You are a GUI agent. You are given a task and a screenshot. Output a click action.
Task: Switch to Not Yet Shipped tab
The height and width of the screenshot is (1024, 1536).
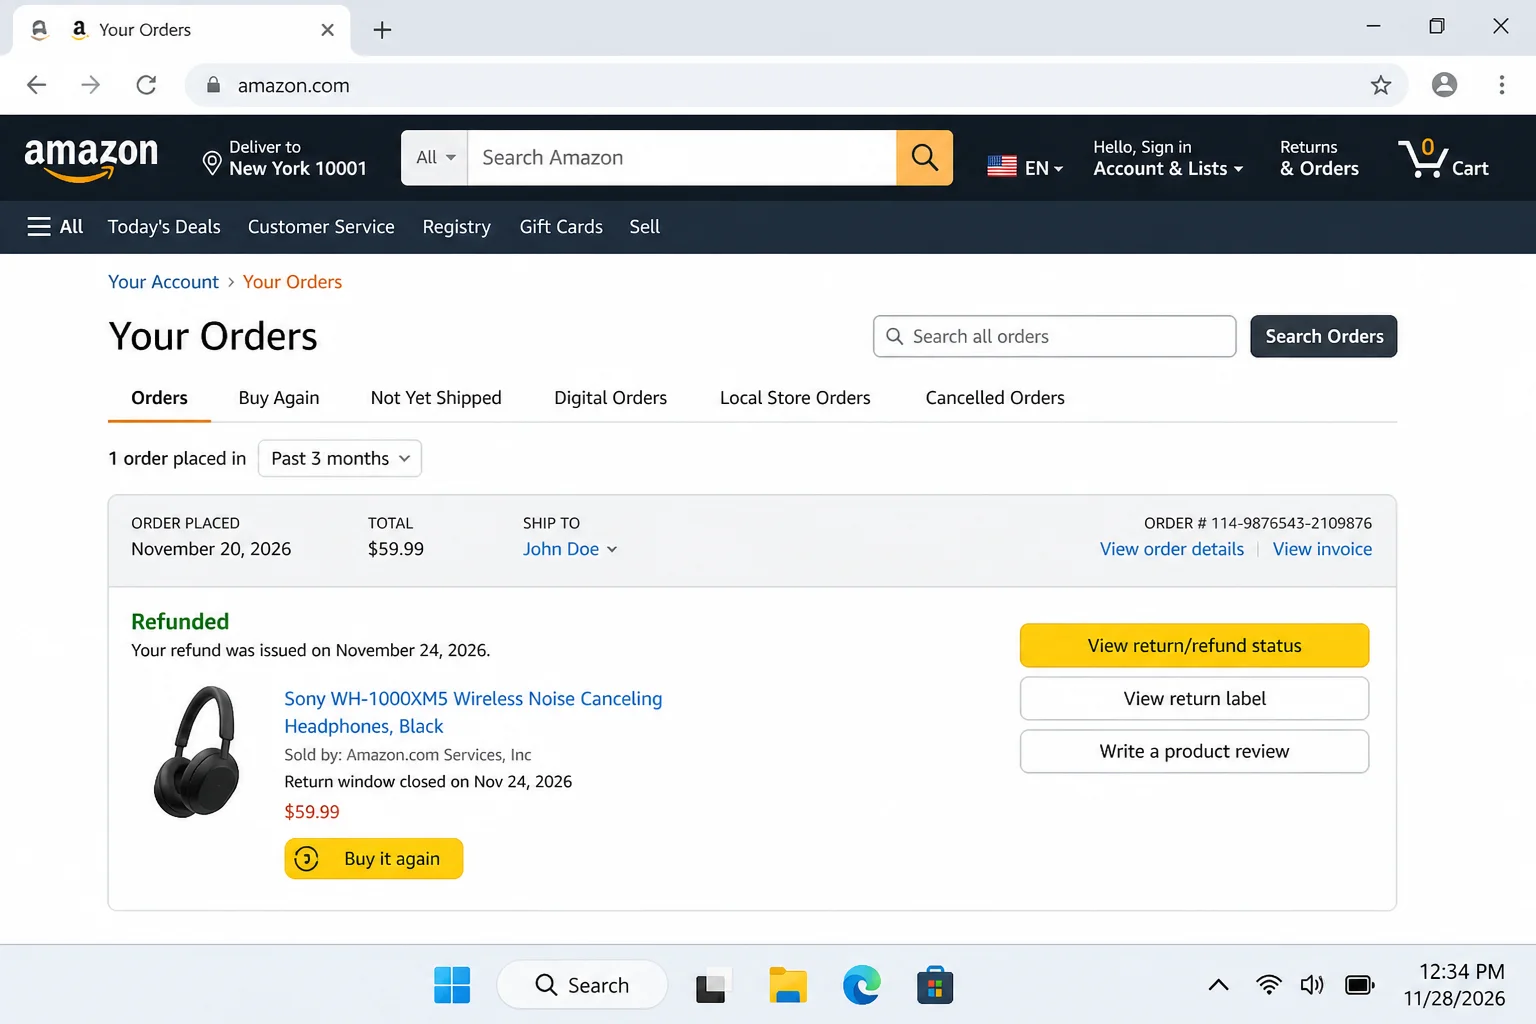click(436, 398)
